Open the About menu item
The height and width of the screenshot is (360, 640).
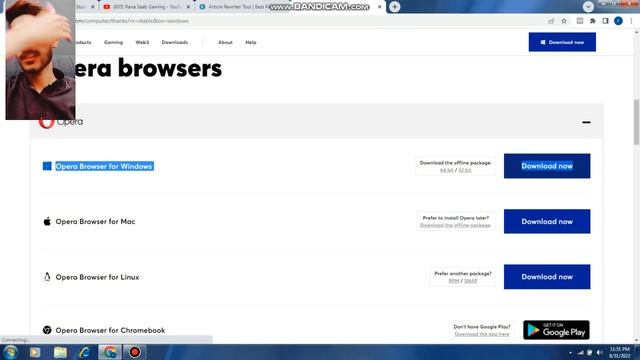[225, 42]
